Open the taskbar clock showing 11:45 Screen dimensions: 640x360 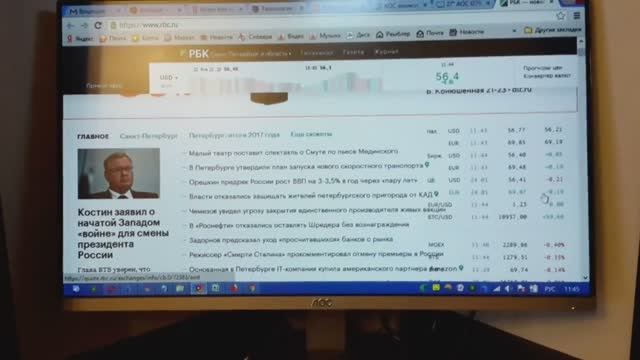click(571, 289)
